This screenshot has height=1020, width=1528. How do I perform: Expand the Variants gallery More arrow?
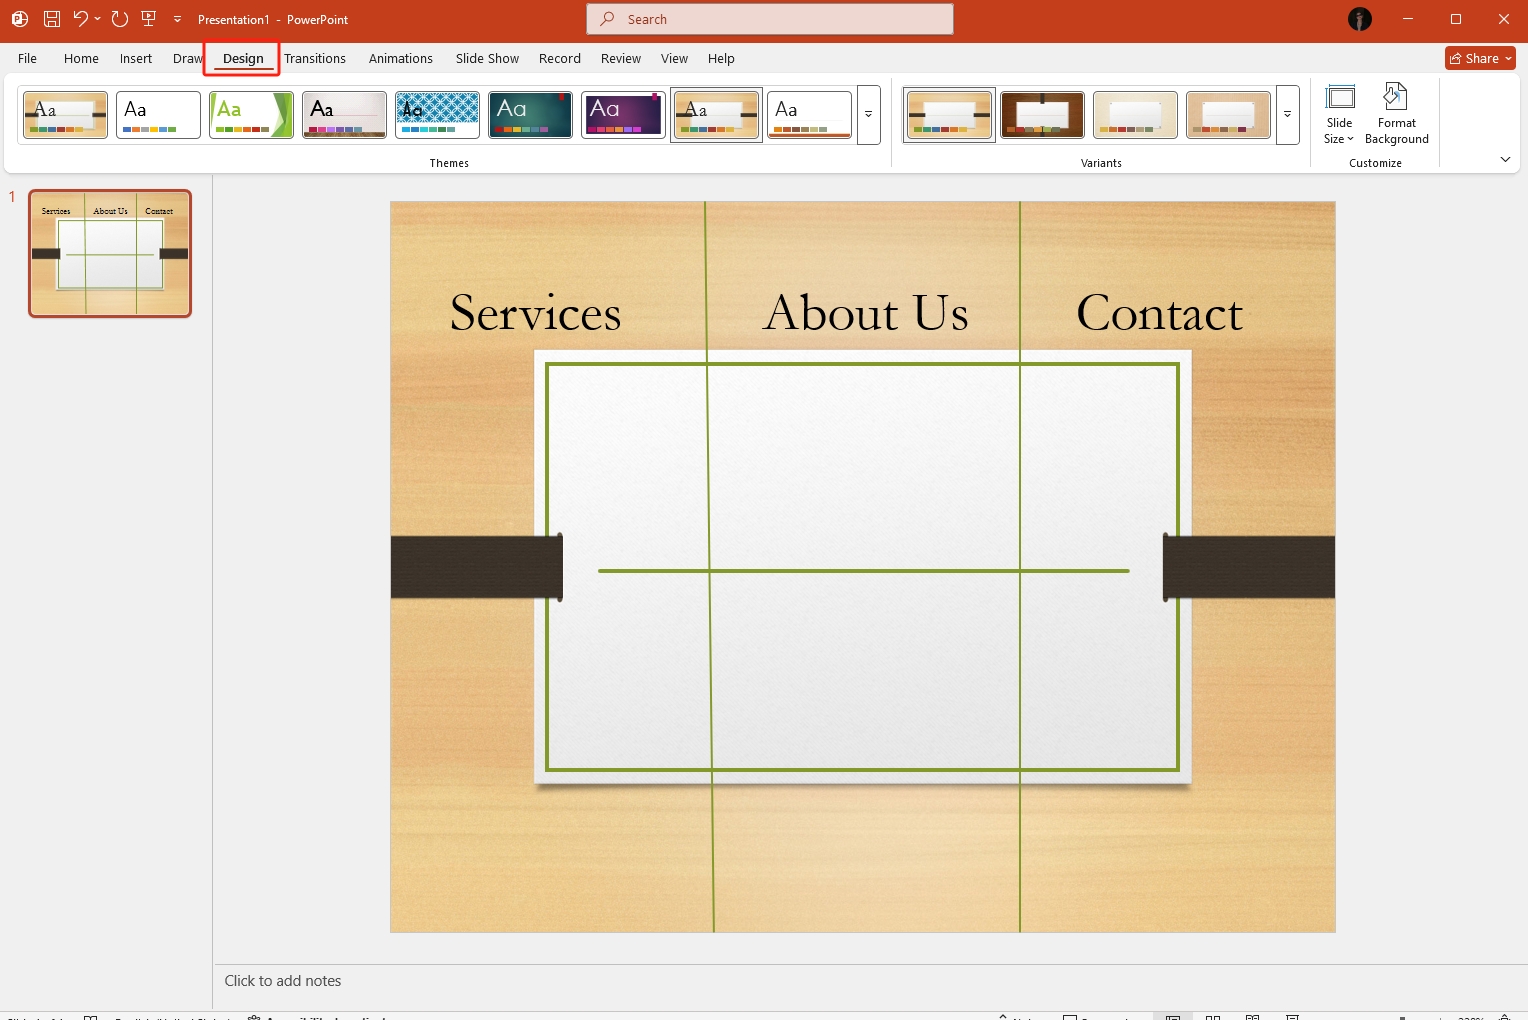[x=1288, y=115]
